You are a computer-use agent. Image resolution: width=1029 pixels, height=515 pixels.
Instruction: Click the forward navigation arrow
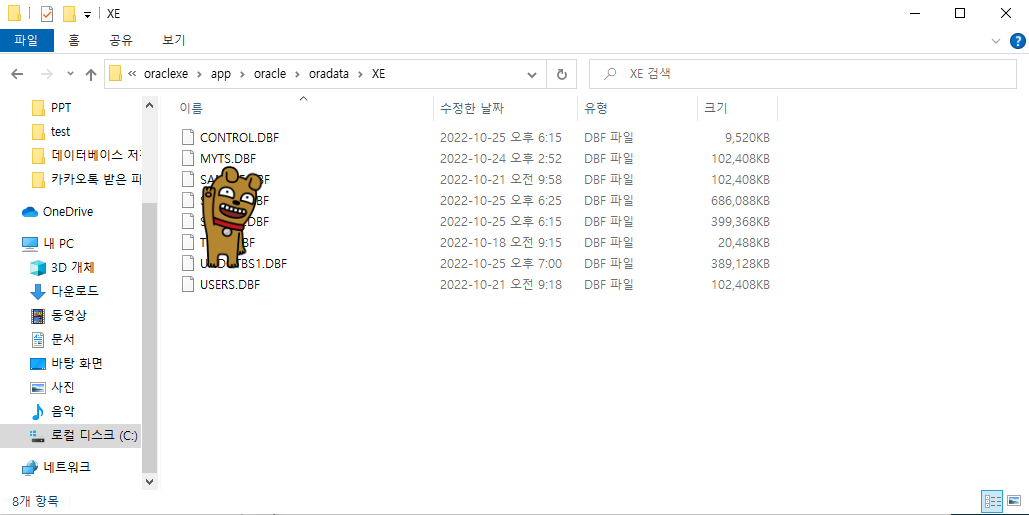coord(47,74)
